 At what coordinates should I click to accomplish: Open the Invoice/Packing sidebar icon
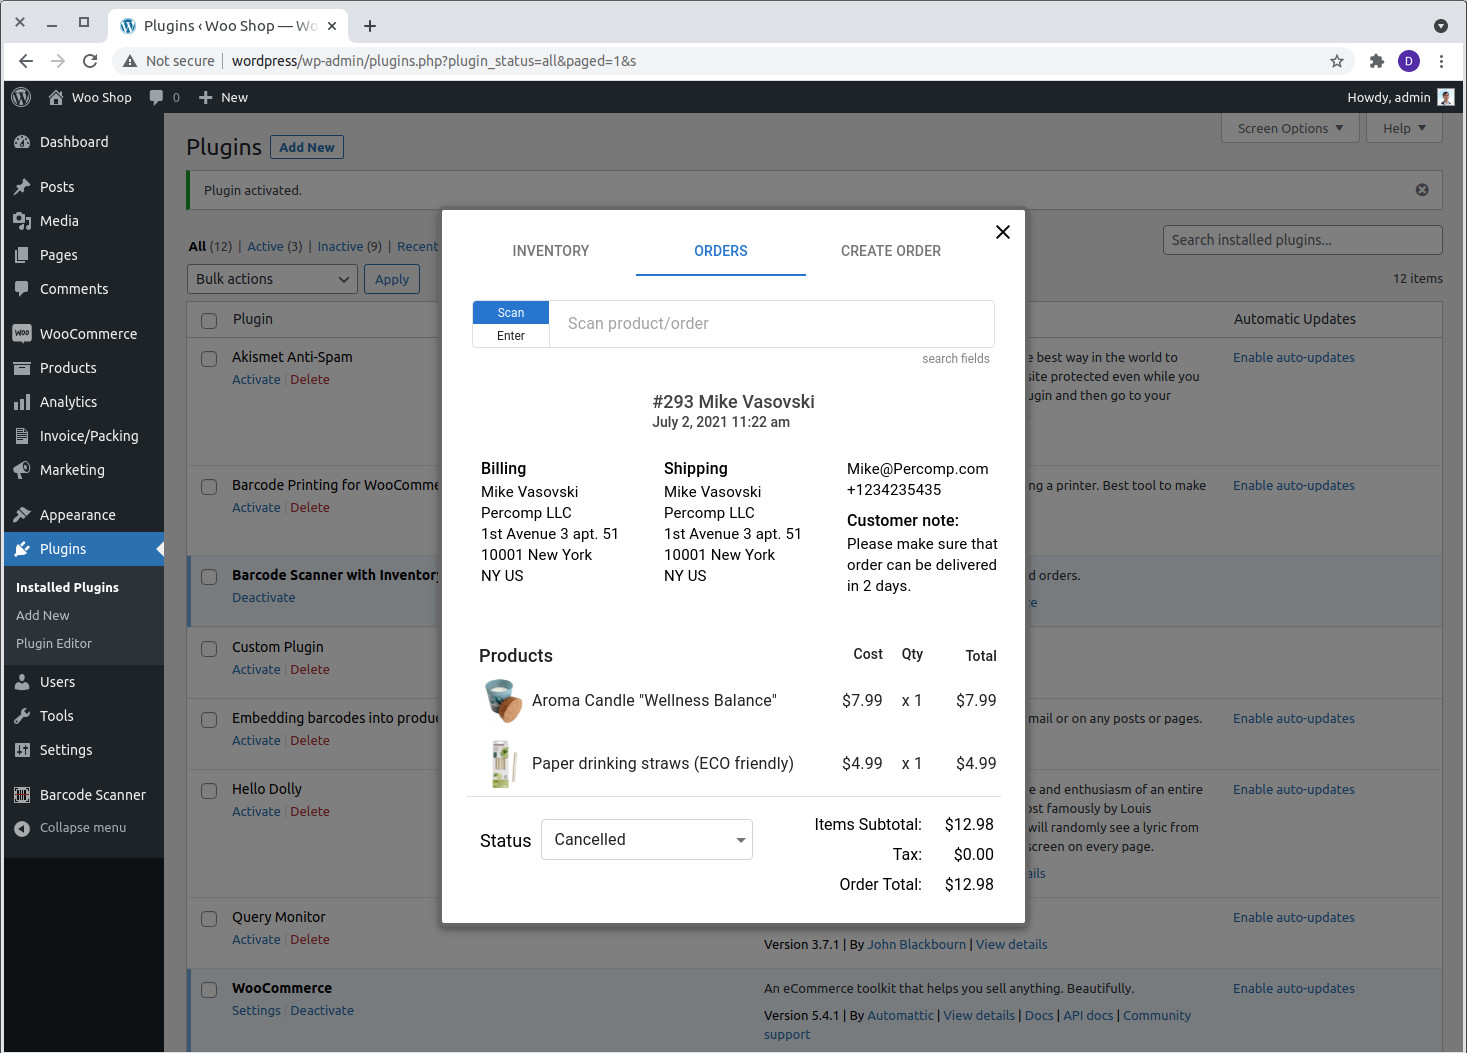pos(22,436)
